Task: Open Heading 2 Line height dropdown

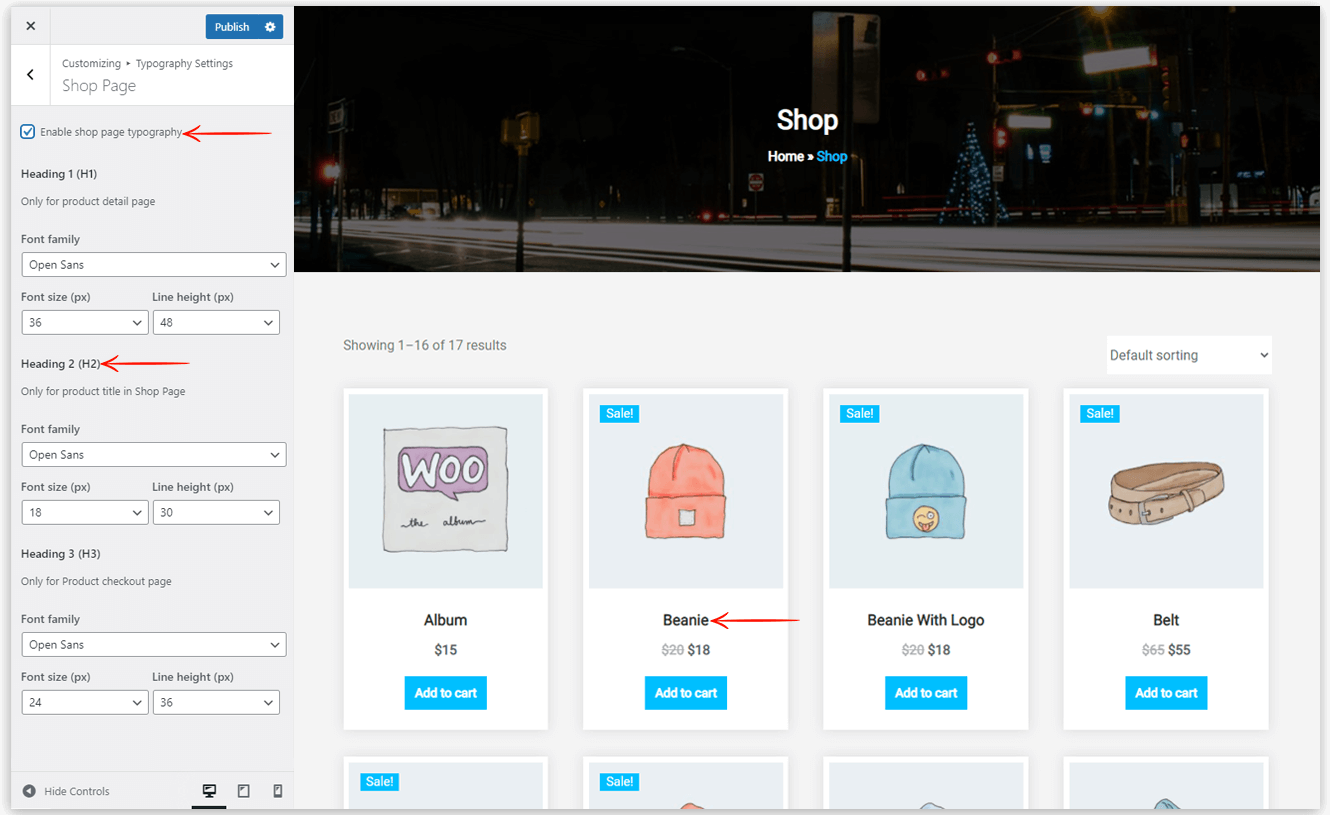Action: pyautogui.click(x=216, y=513)
